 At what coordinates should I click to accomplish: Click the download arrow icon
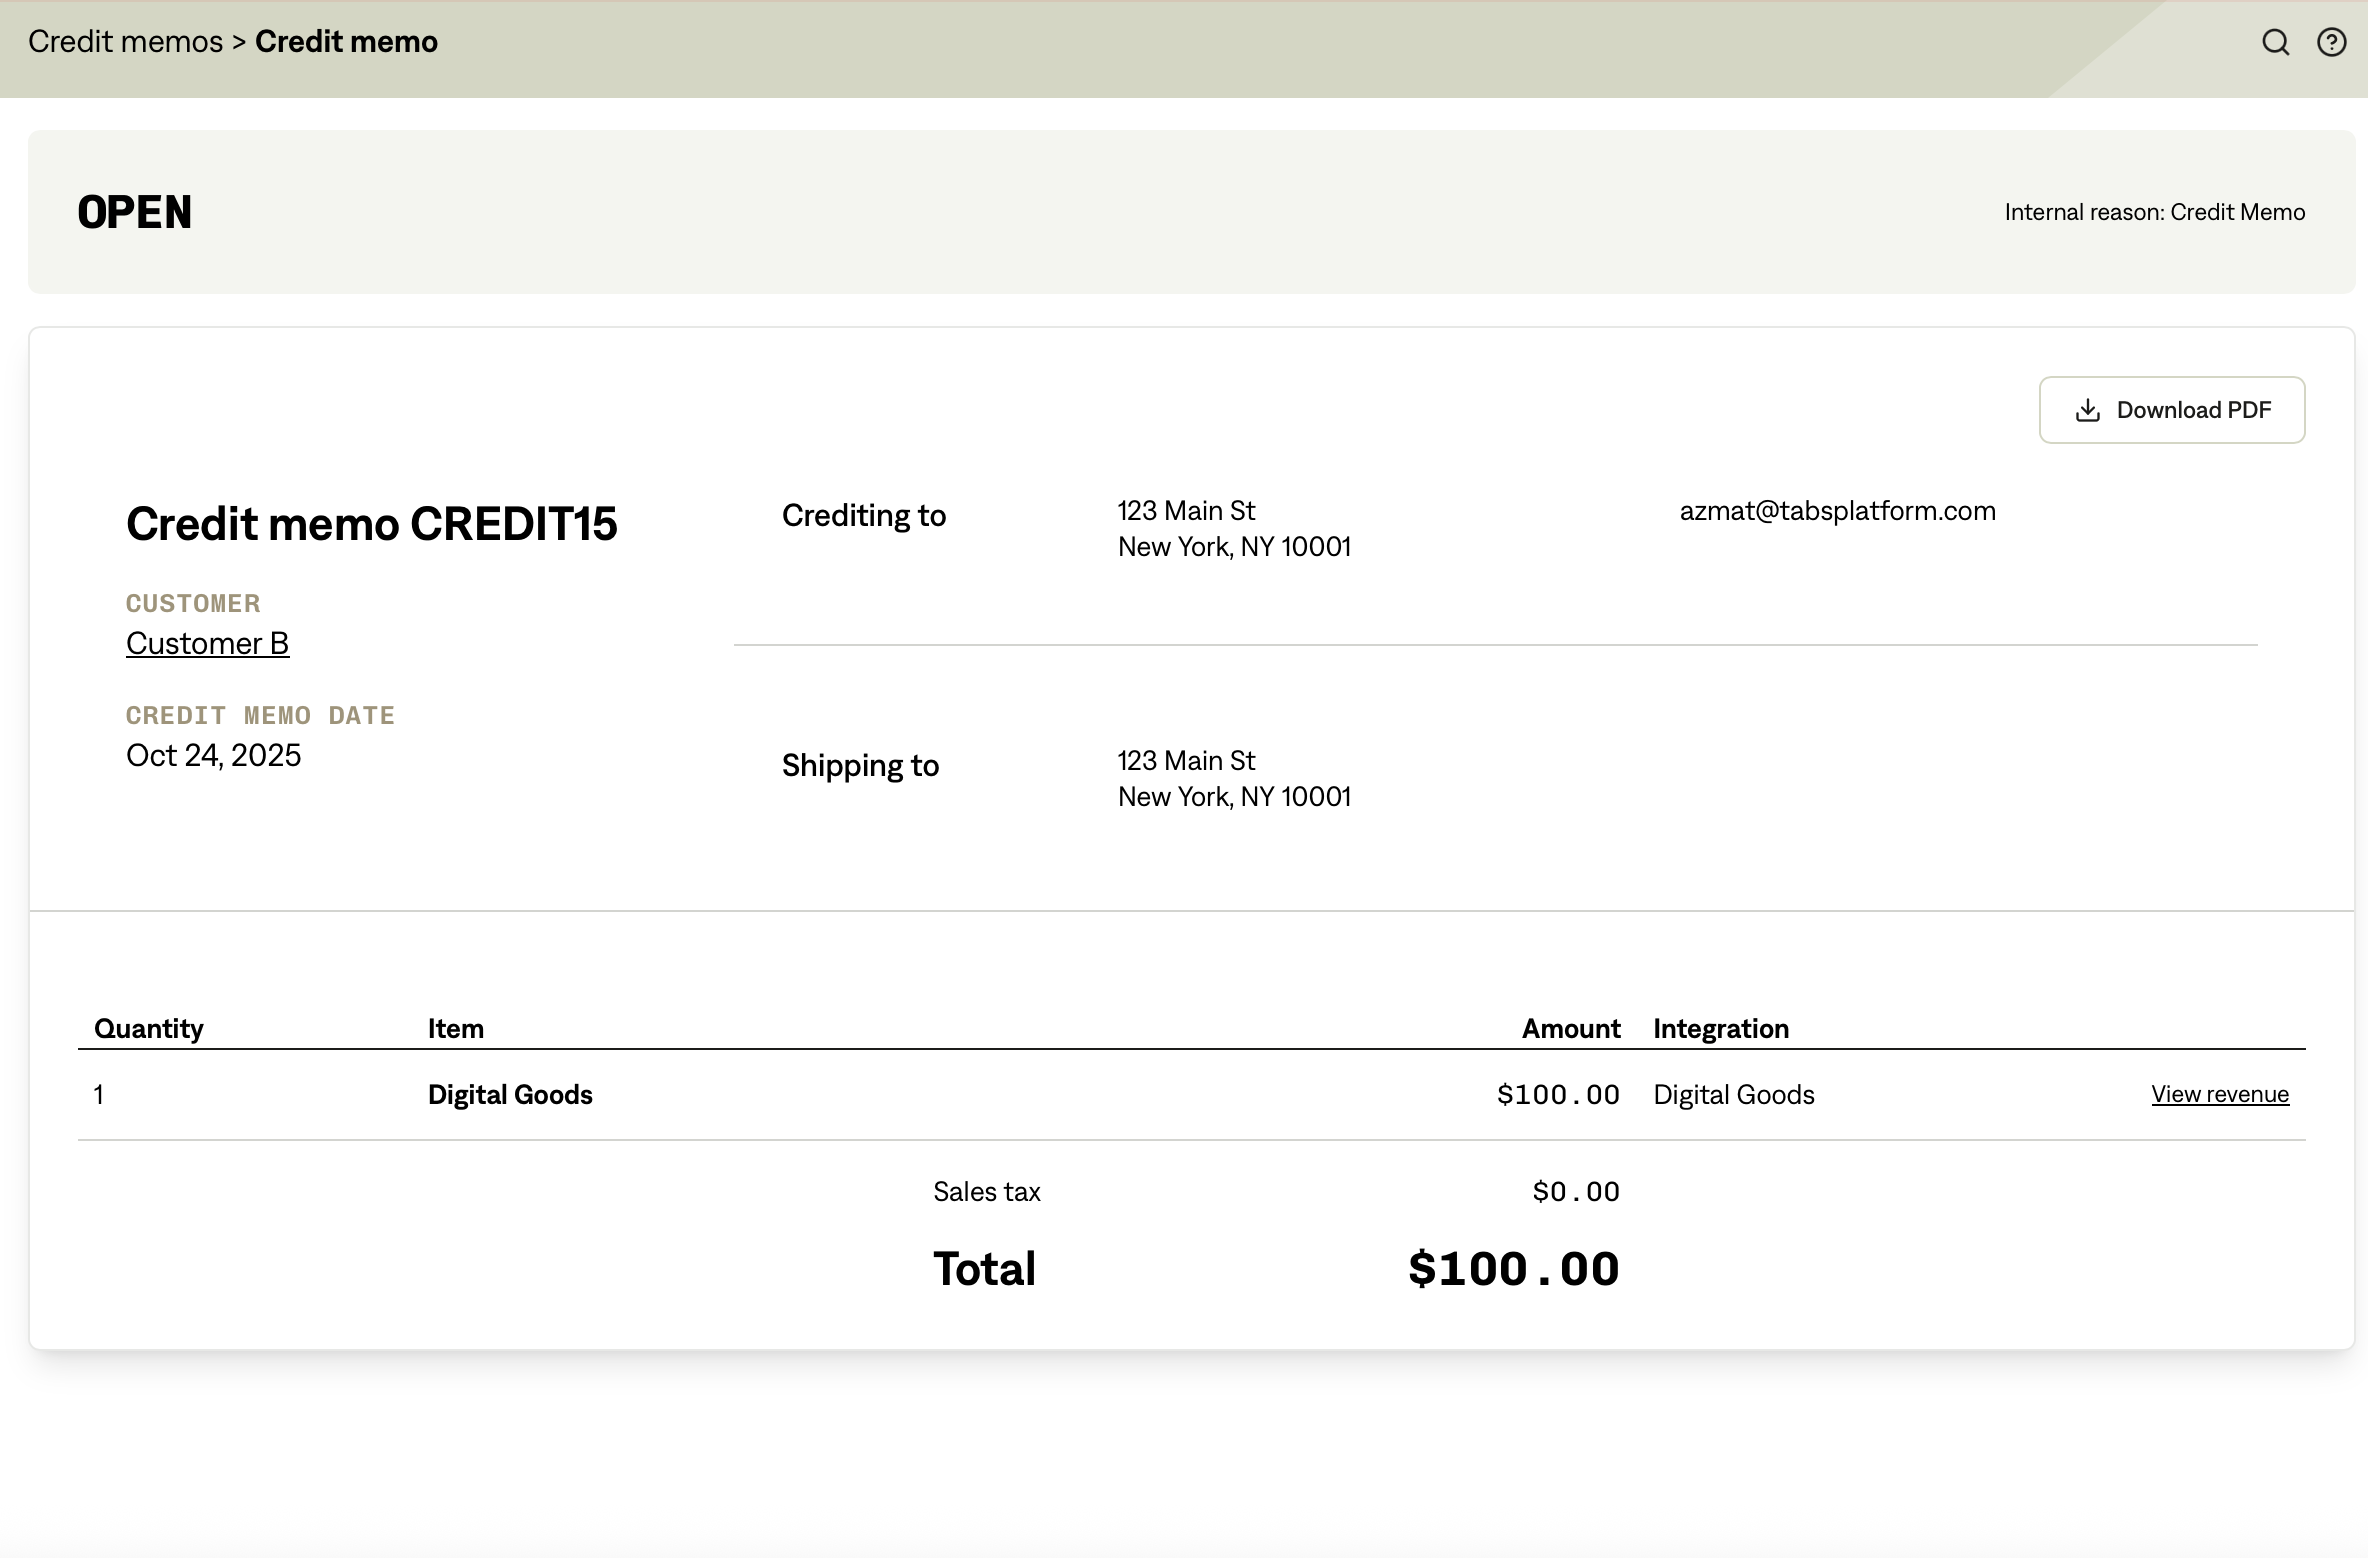[x=2087, y=410]
